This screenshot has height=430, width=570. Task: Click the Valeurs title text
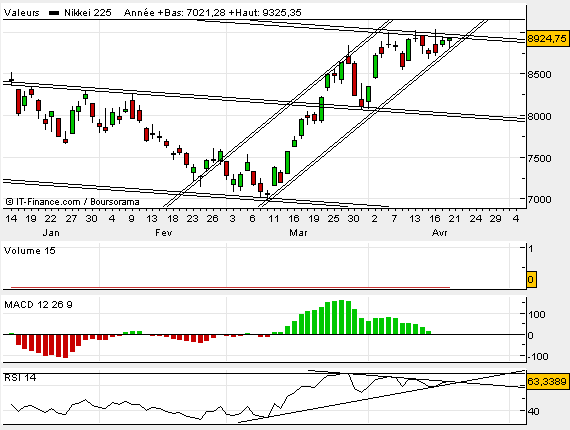pyautogui.click(x=21, y=13)
